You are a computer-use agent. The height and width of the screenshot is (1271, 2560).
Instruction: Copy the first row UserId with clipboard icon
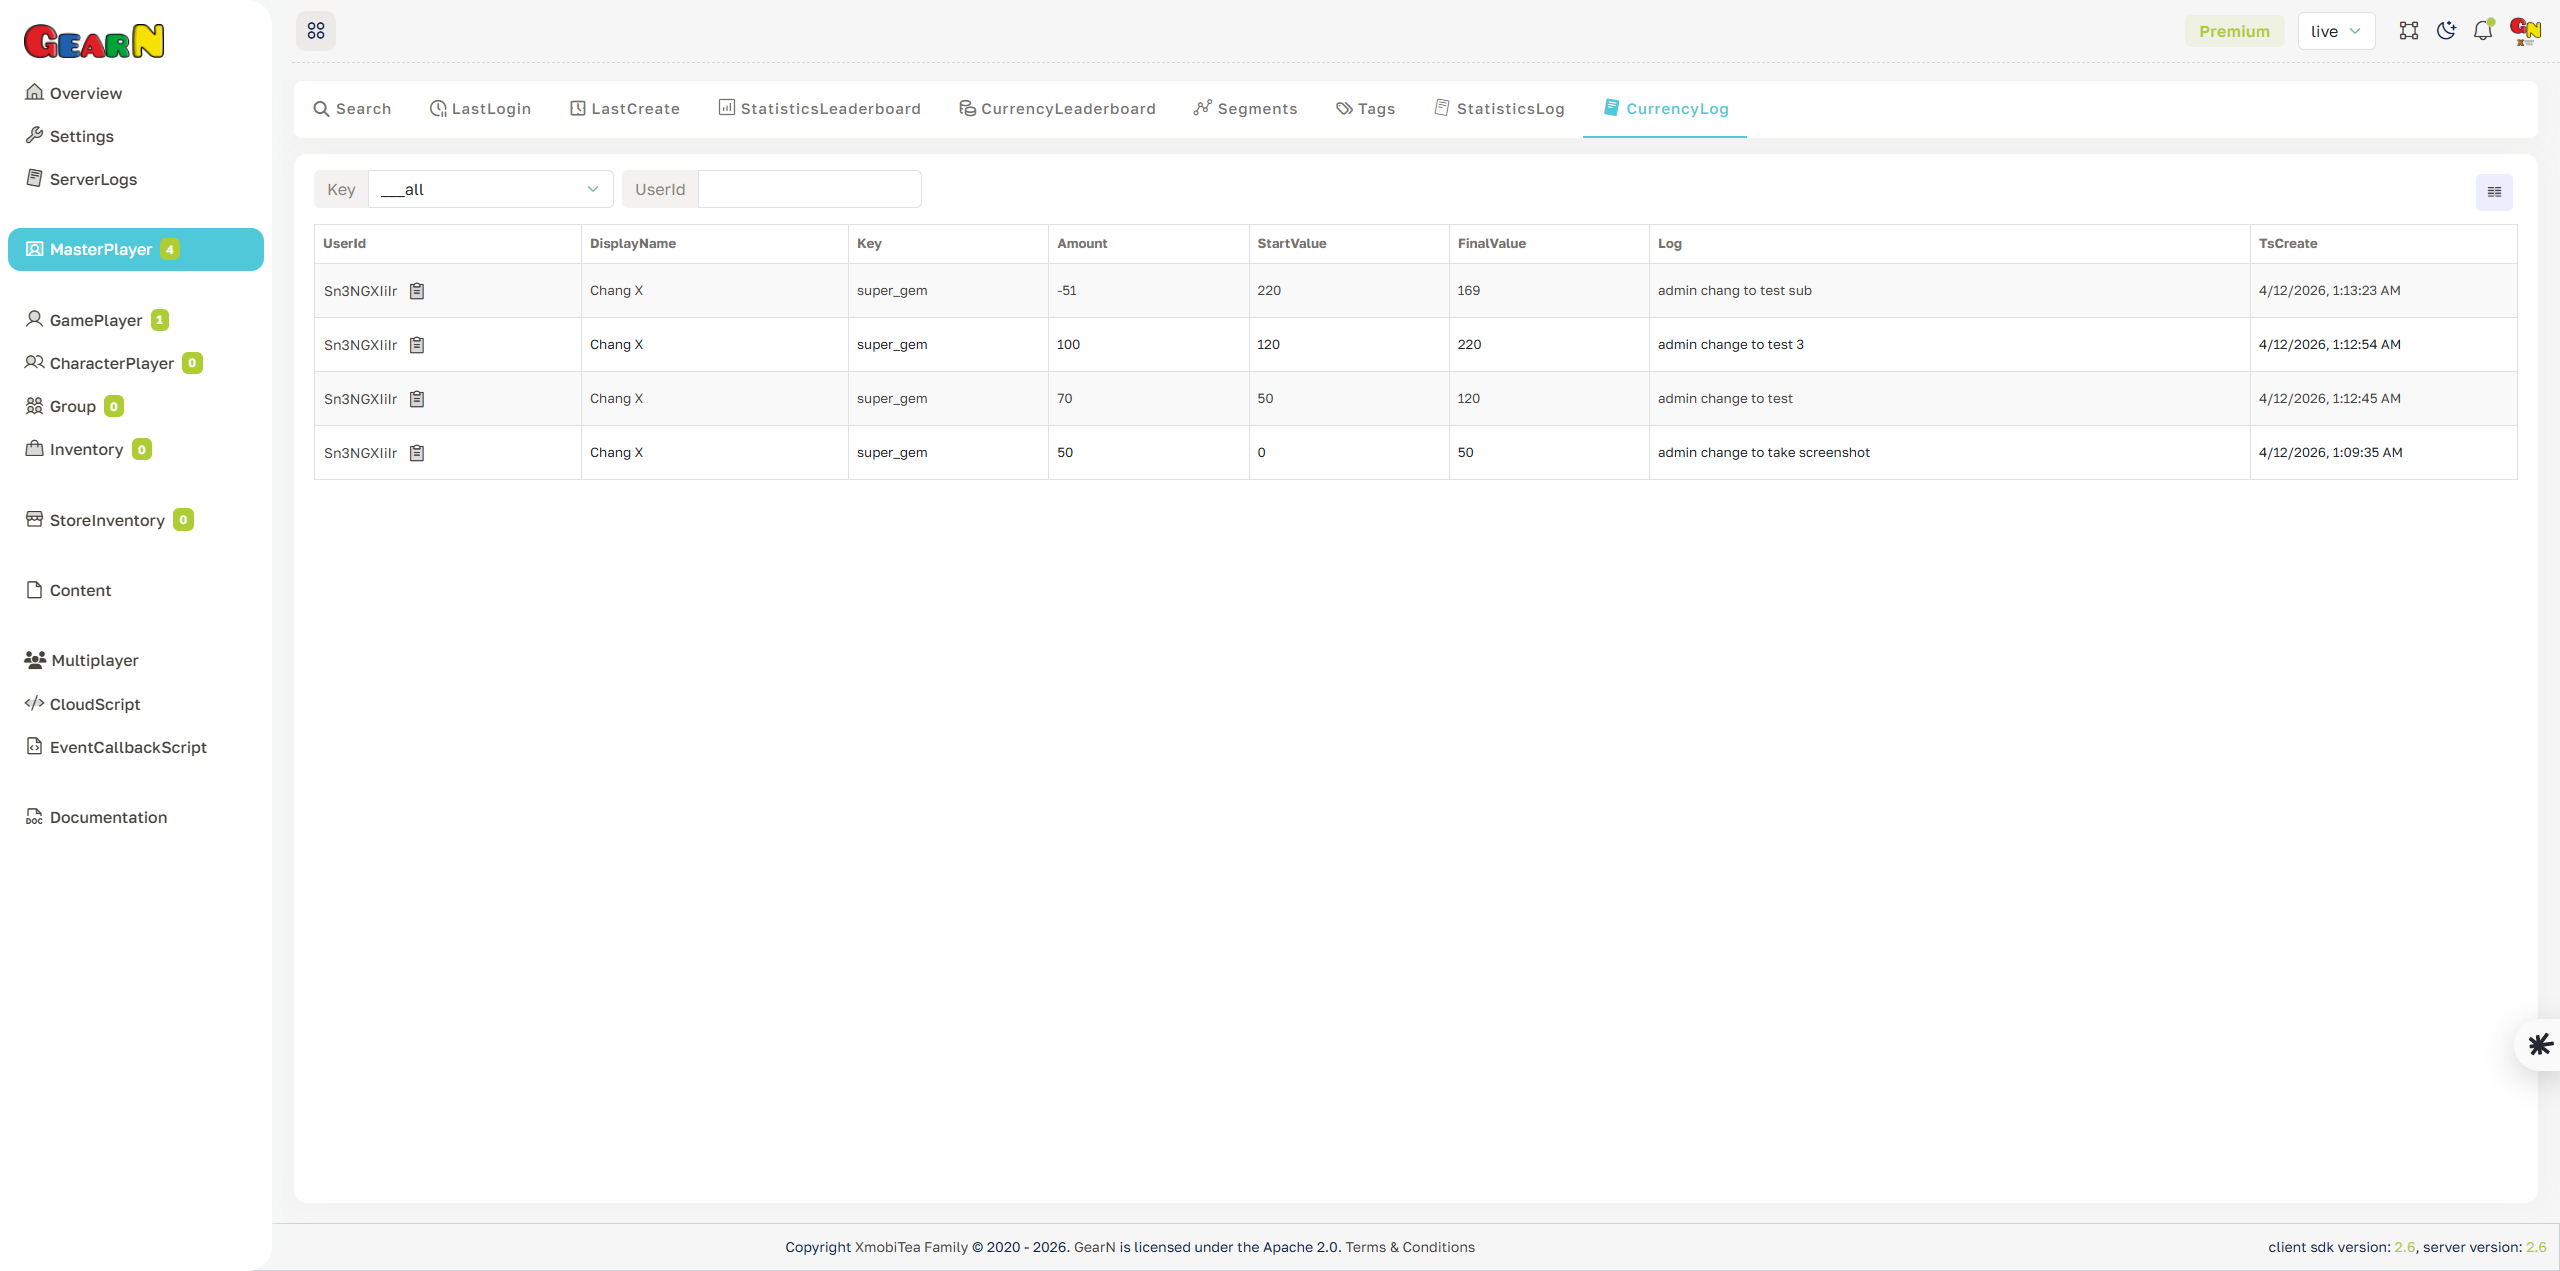pyautogui.click(x=418, y=290)
